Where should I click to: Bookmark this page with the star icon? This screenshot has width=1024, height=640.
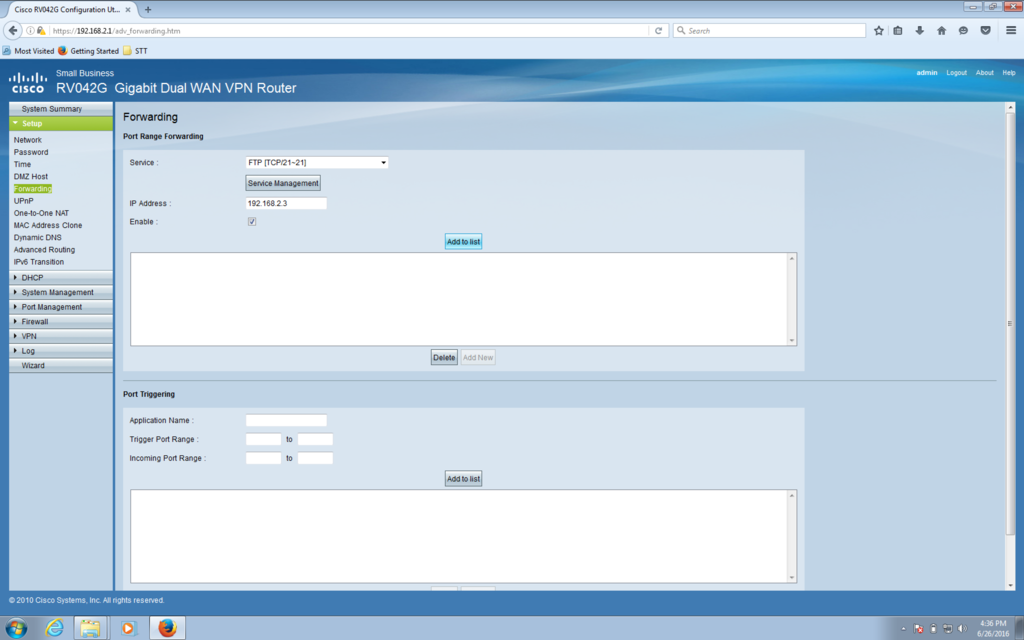click(x=879, y=31)
